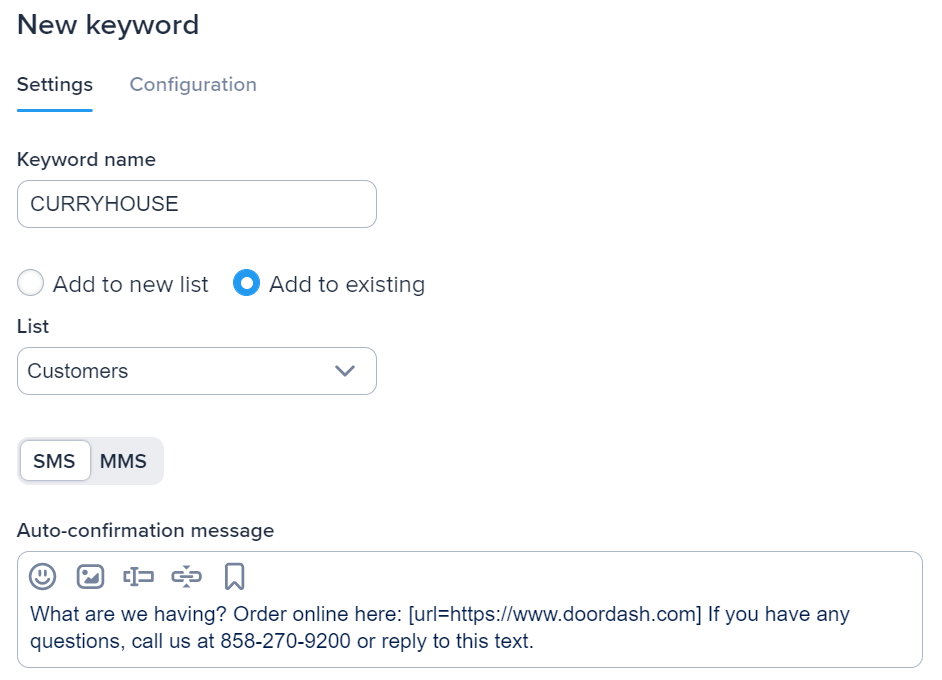Click the insert image icon
This screenshot has height=680, width=942.
click(90, 576)
